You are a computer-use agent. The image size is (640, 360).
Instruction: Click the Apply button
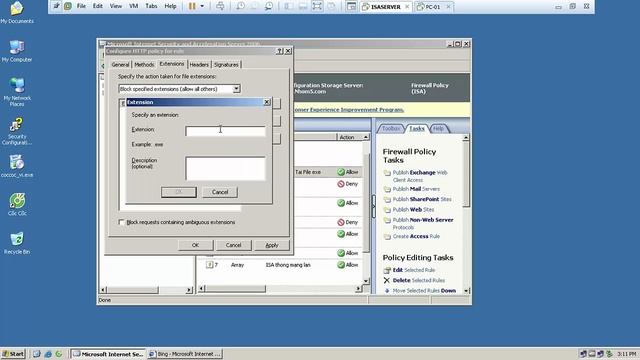[272, 245]
